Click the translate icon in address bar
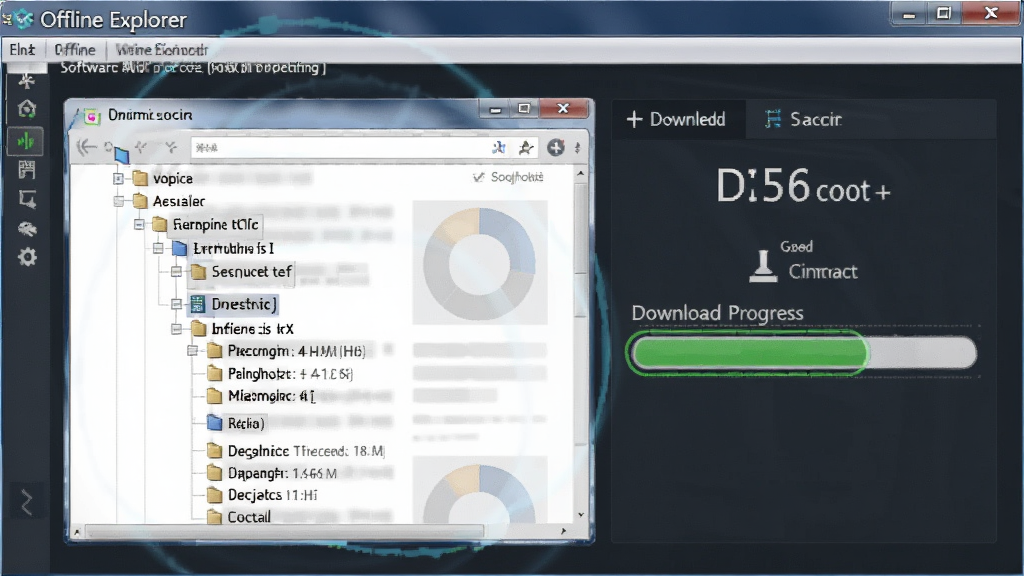 pos(499,148)
